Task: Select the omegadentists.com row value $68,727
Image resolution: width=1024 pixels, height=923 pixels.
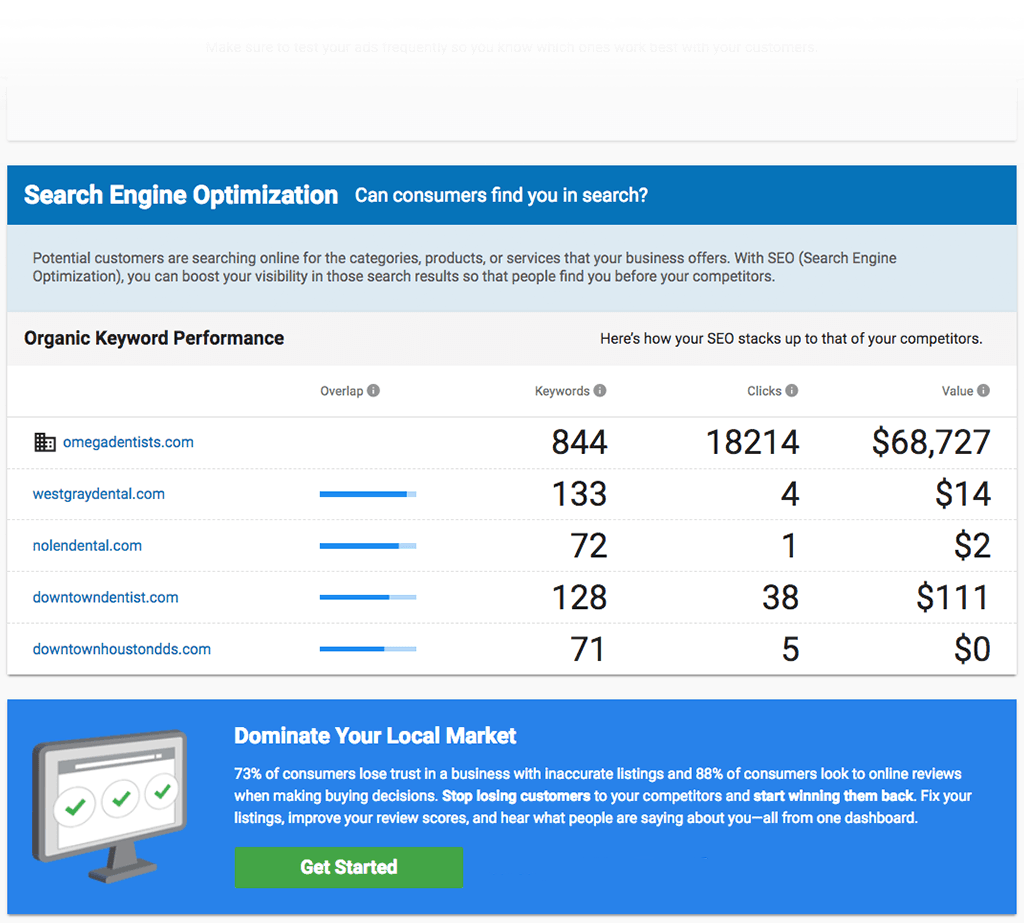Action: (x=932, y=442)
